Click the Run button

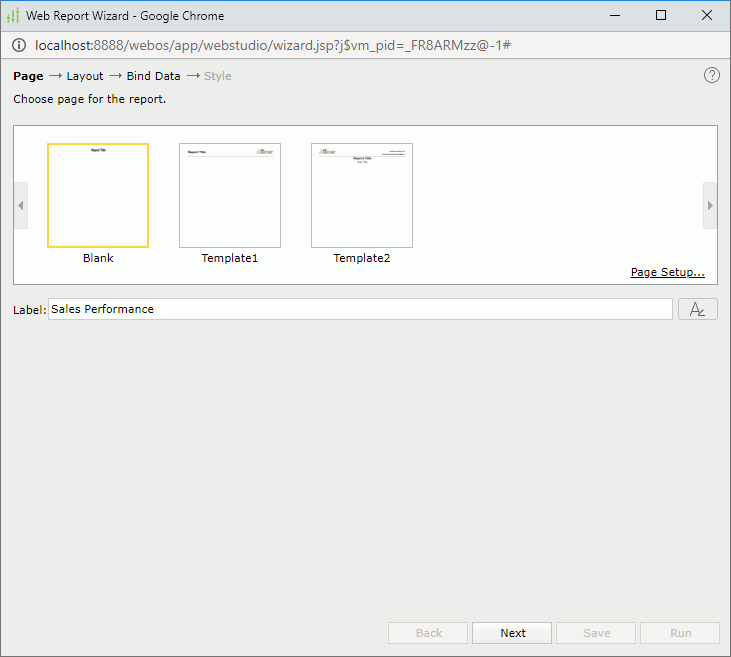680,633
